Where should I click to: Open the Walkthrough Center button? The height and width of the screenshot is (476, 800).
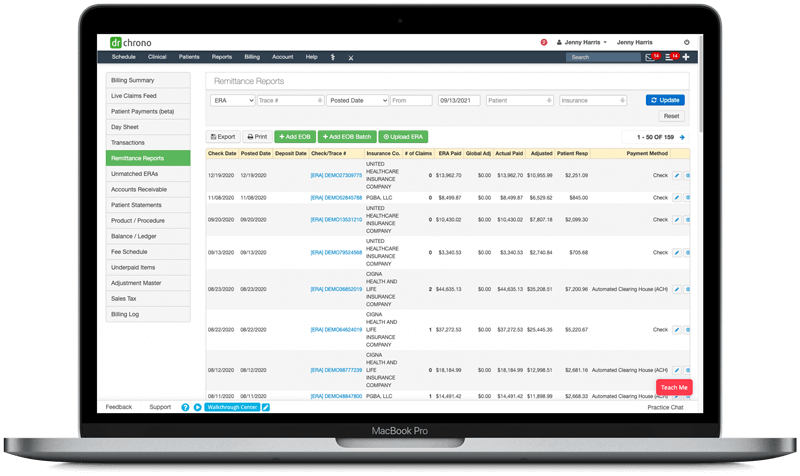[x=232, y=407]
